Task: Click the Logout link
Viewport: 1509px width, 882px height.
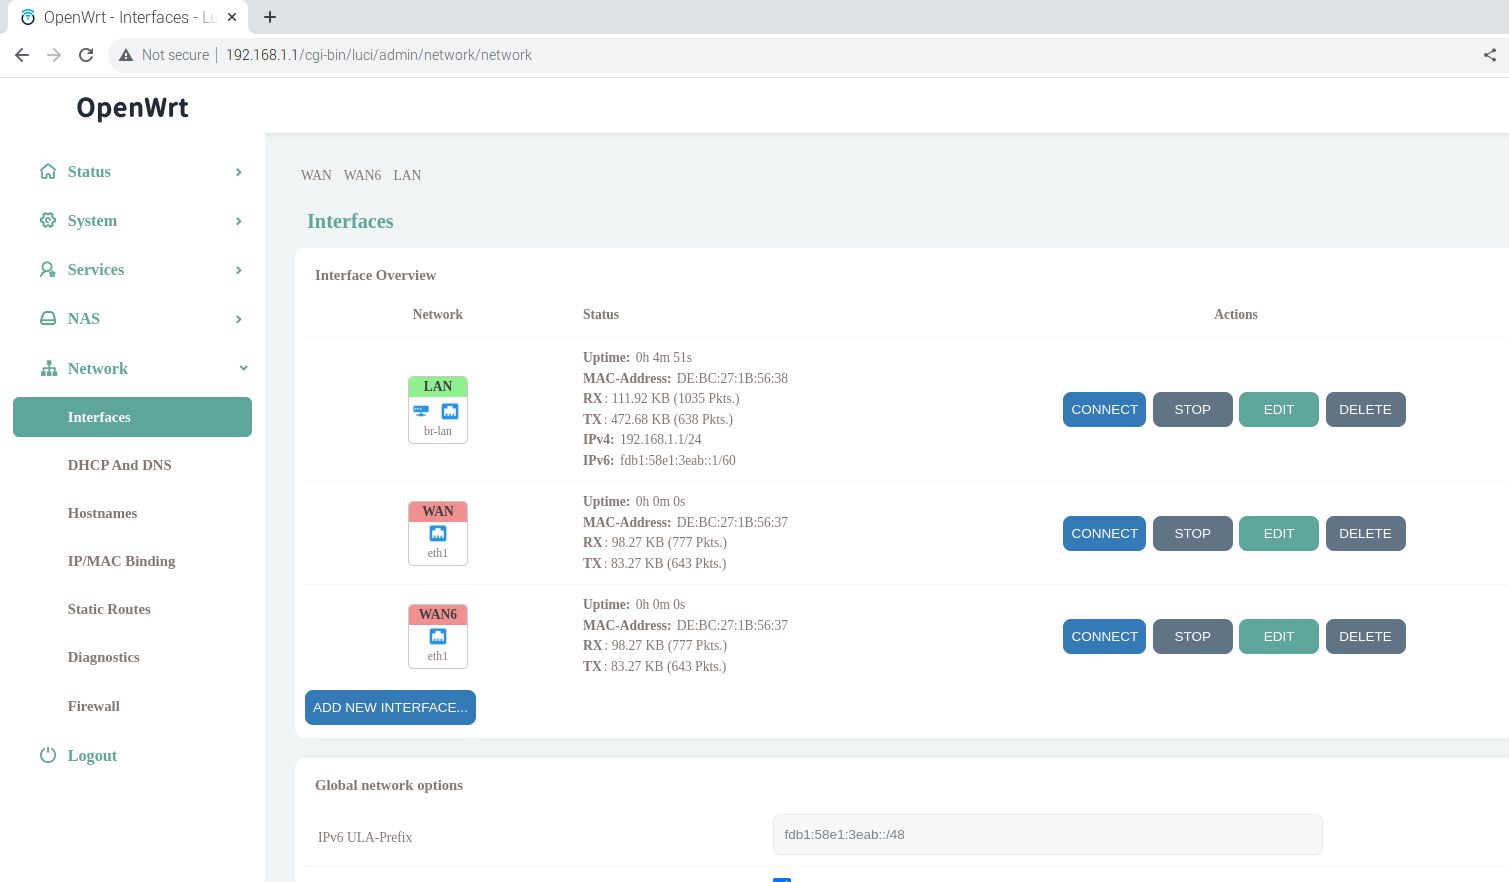Action: (x=92, y=756)
